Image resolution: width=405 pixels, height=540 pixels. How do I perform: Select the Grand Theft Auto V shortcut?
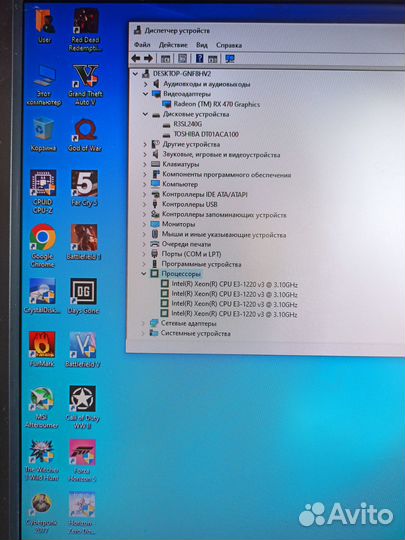click(x=85, y=85)
